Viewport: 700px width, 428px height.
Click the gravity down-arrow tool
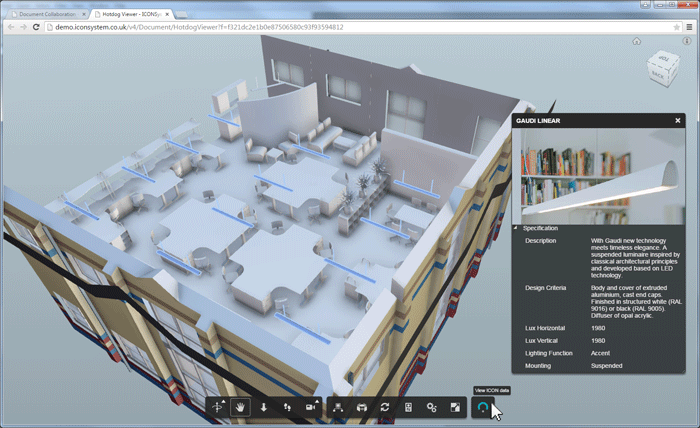click(x=264, y=407)
